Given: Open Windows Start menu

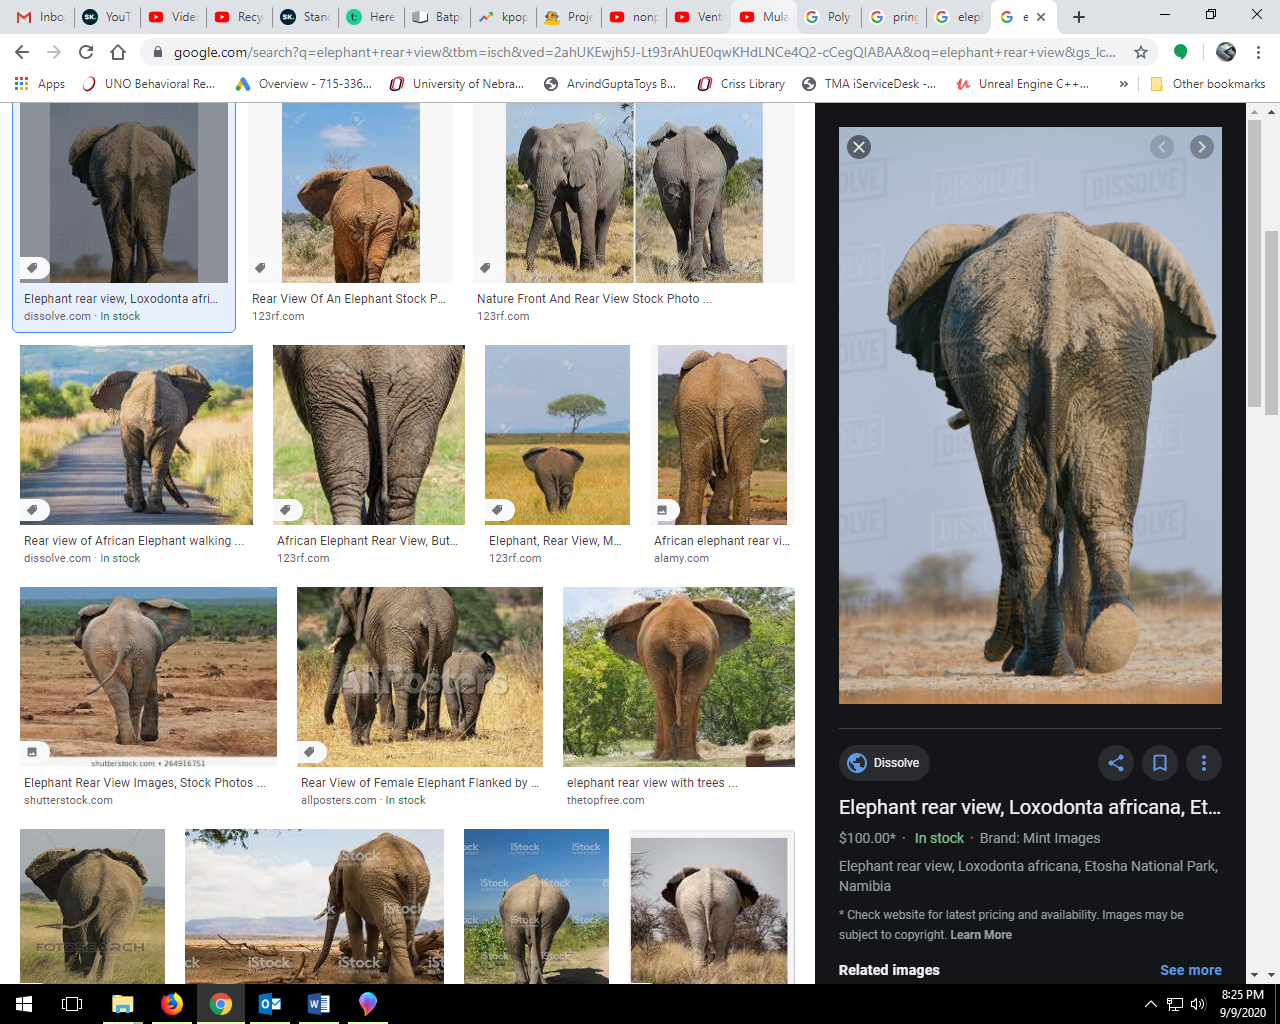Looking at the screenshot, I should (x=24, y=1004).
